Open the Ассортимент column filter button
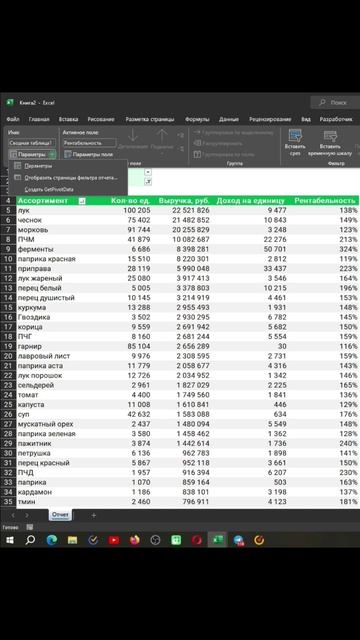 click(x=82, y=200)
